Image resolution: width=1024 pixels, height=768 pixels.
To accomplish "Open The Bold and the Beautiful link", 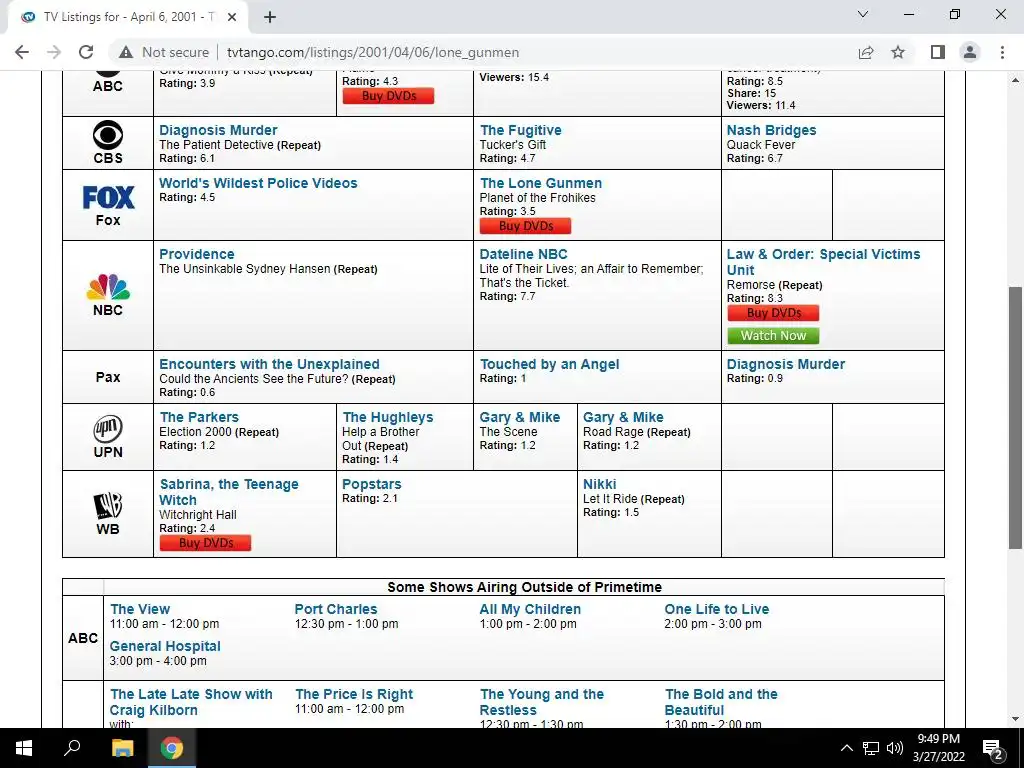I will coord(721,703).
